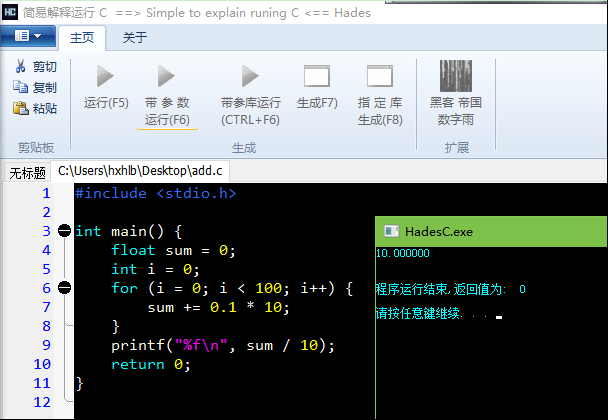Switch to the 无标题 document tab
This screenshot has height=420, width=608.
click(x=27, y=173)
